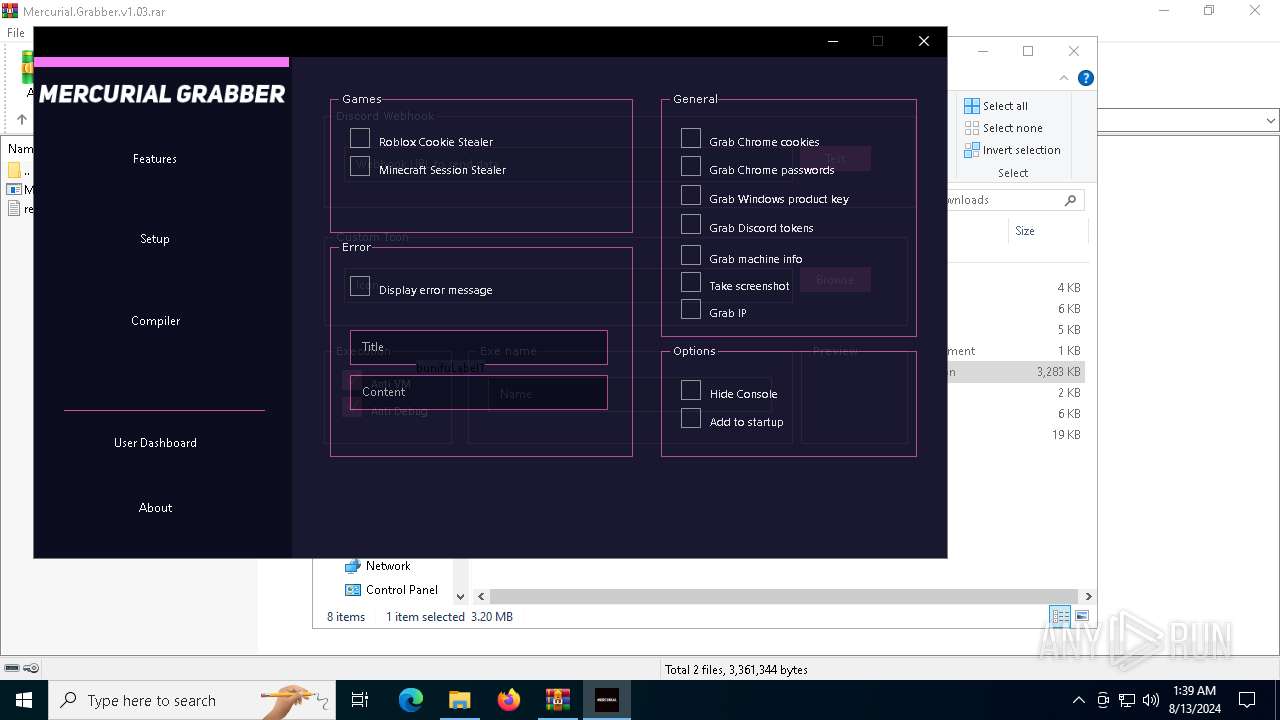Open the Compiler section
Screen dimensions: 1280x720
tap(155, 321)
